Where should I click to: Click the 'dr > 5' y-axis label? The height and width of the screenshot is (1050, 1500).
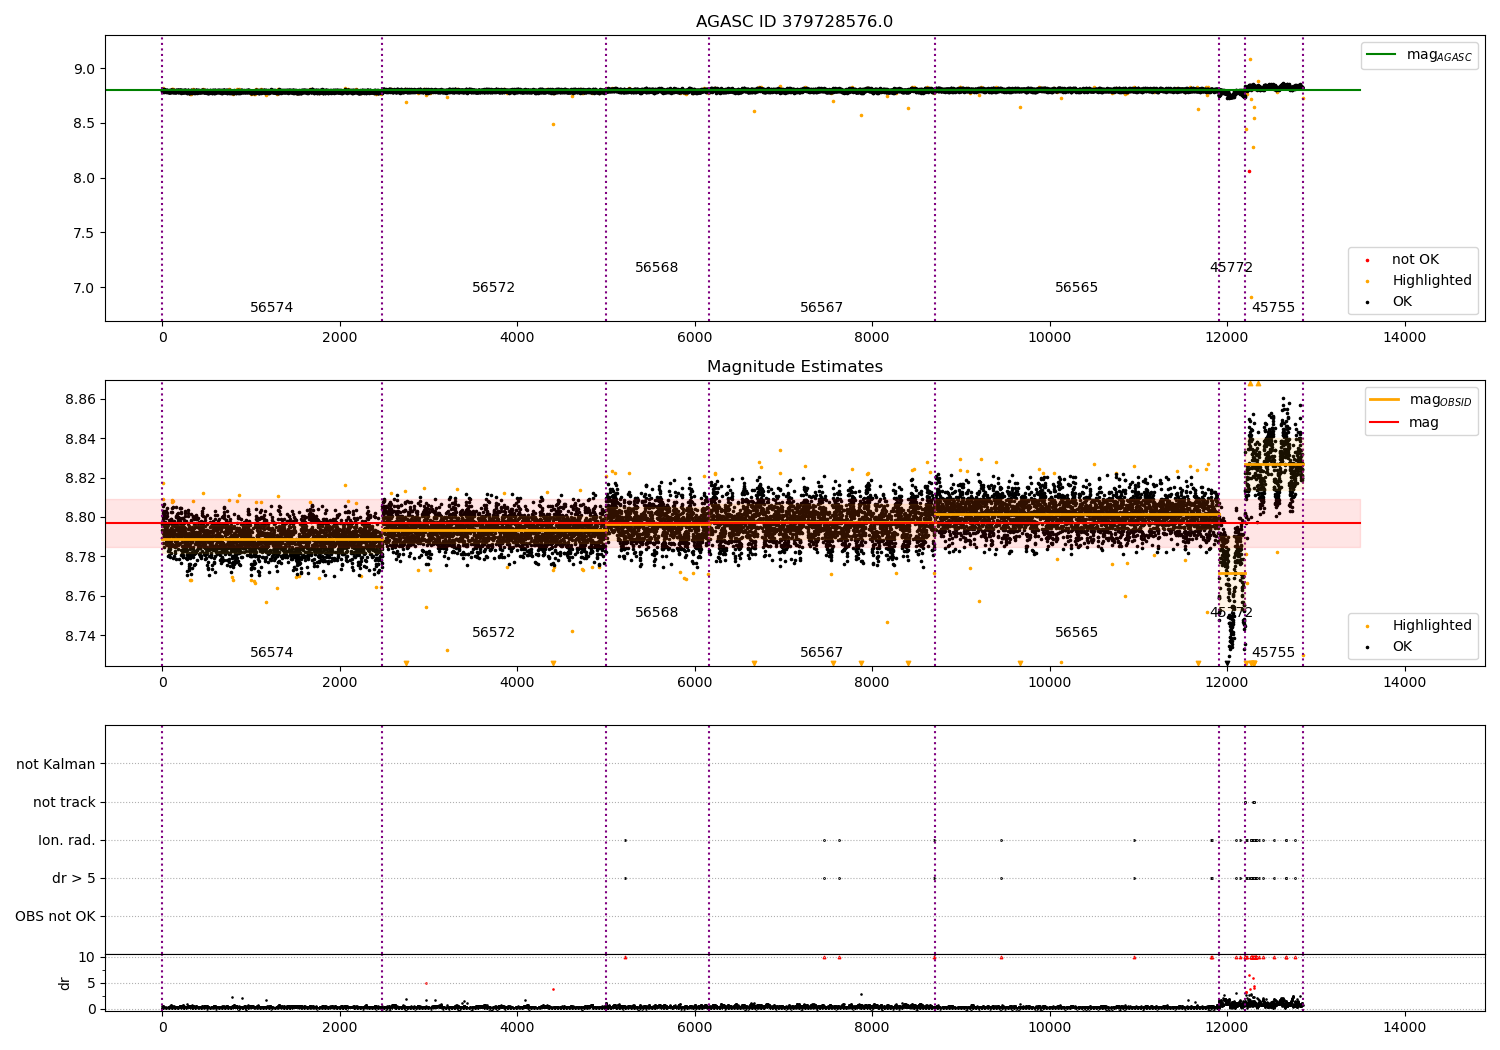click(x=74, y=878)
